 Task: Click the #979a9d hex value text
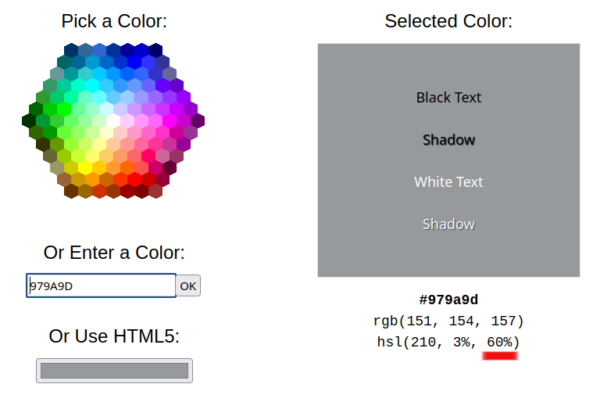[x=448, y=299]
